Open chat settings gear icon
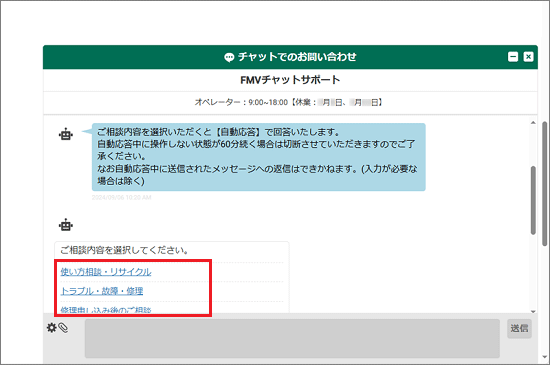 coord(52,327)
